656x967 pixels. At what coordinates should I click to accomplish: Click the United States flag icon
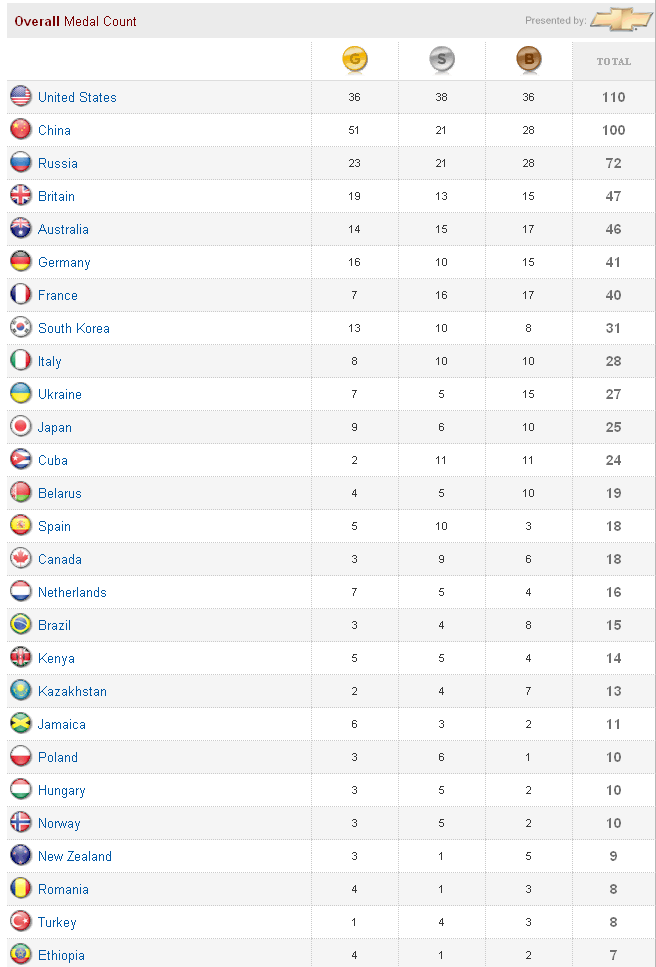[21, 97]
